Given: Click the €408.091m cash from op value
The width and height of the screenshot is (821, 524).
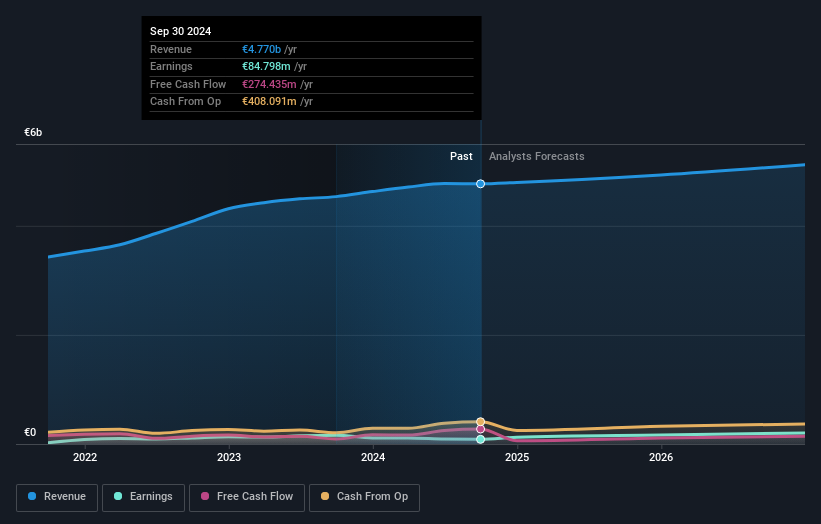Looking at the screenshot, I should pos(269,102).
